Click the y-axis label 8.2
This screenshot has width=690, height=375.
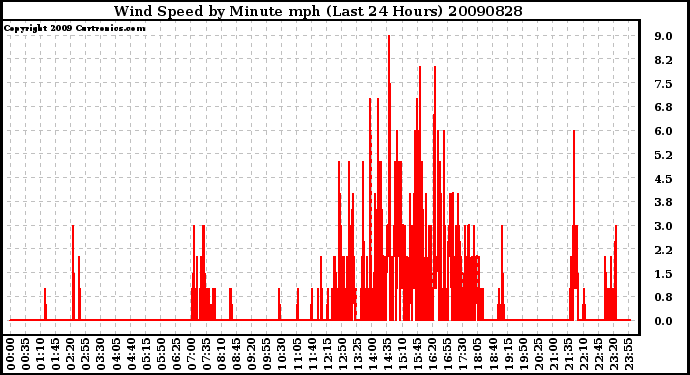[x=663, y=60]
